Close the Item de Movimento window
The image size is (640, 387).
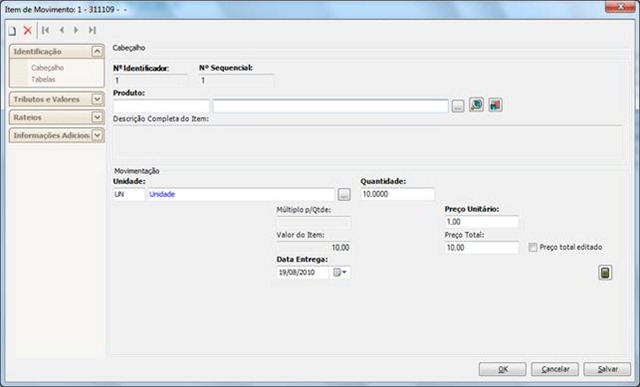[x=620, y=7]
